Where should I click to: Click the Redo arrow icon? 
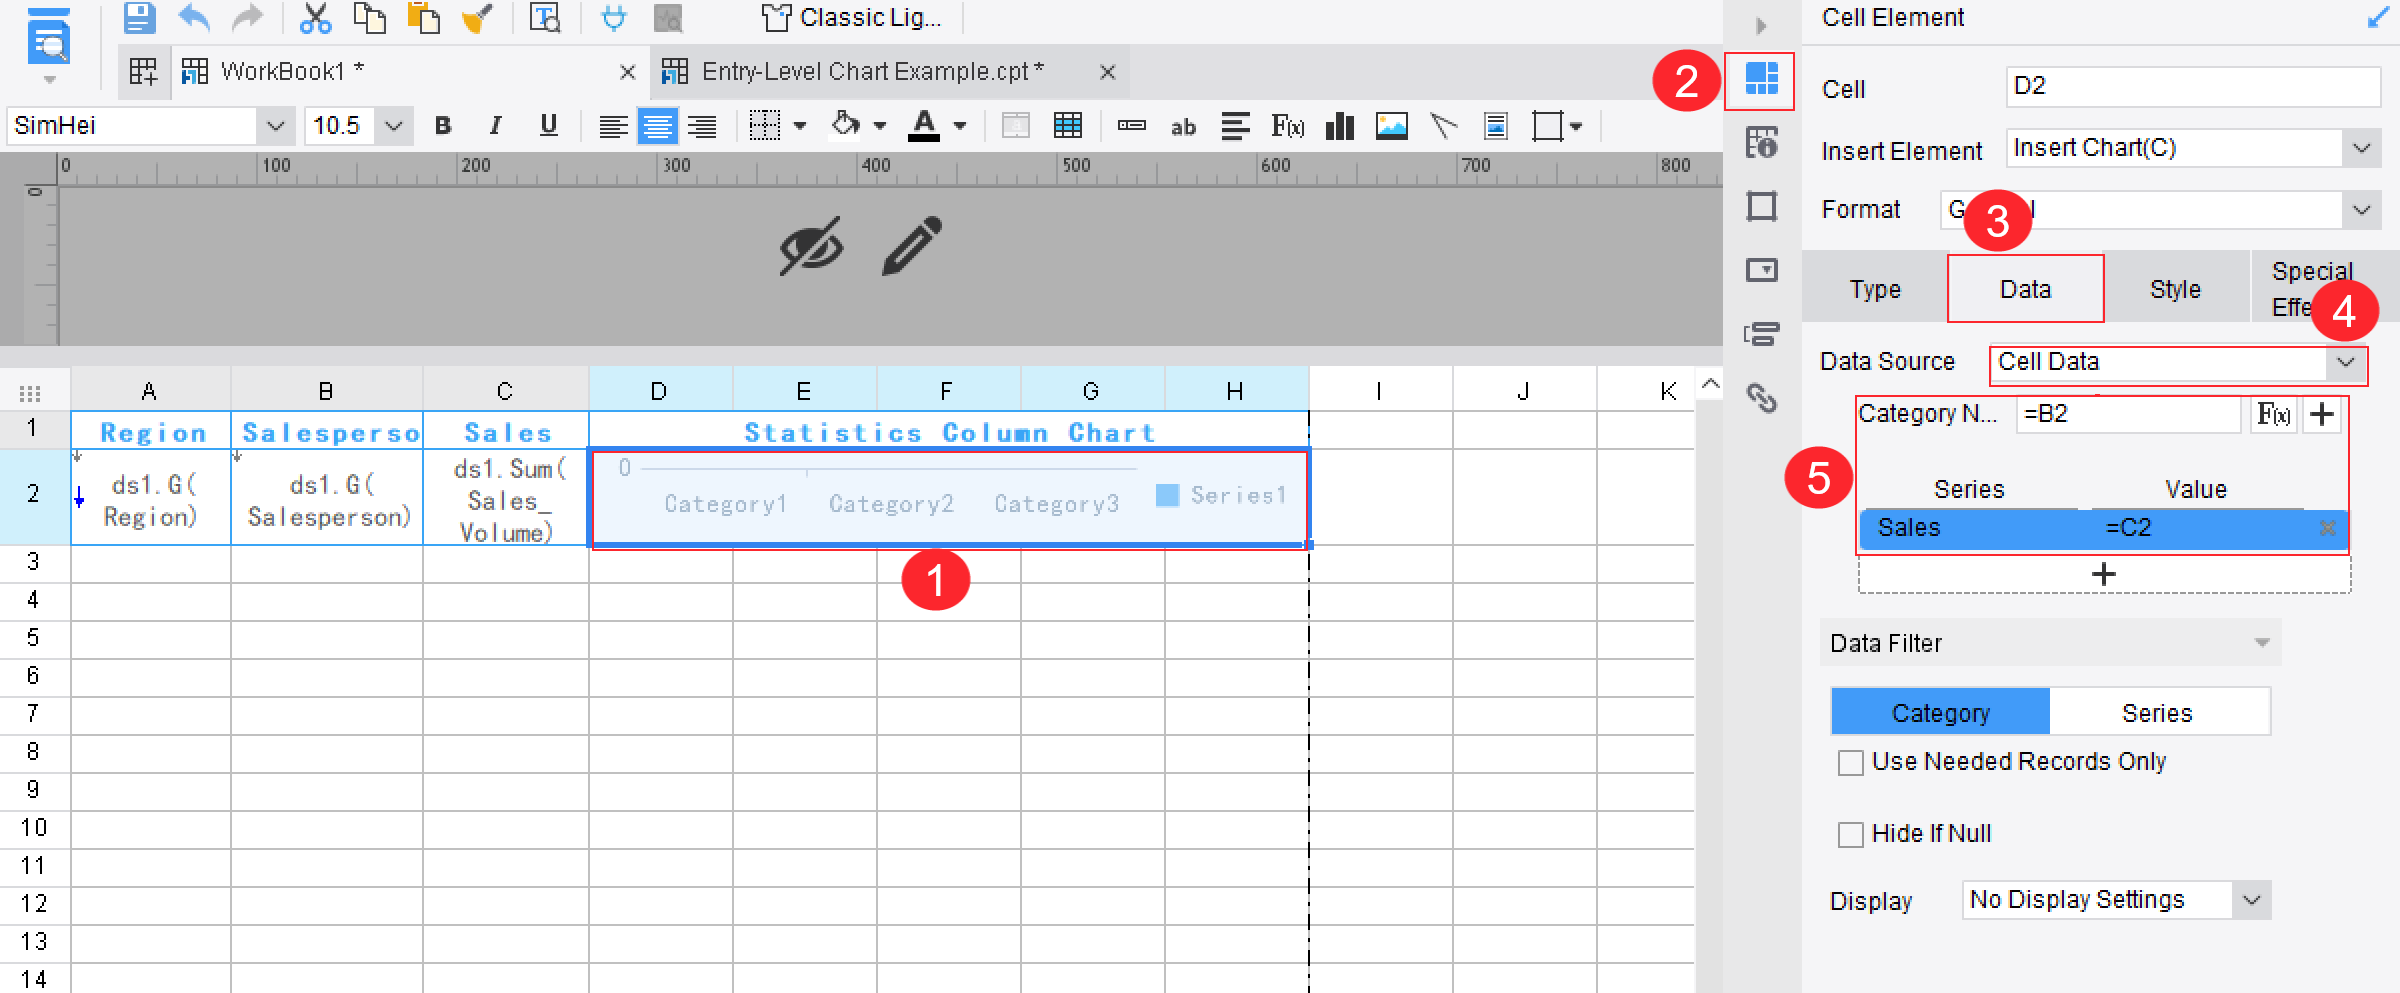point(247,18)
